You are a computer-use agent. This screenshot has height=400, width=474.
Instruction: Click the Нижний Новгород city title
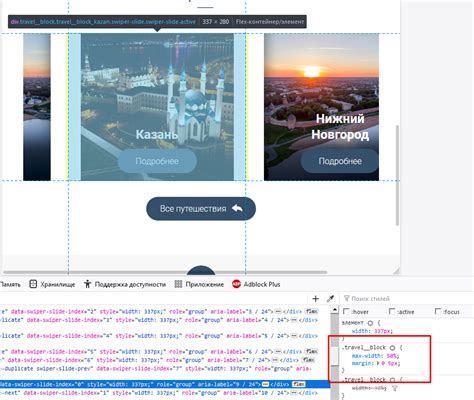click(x=340, y=127)
